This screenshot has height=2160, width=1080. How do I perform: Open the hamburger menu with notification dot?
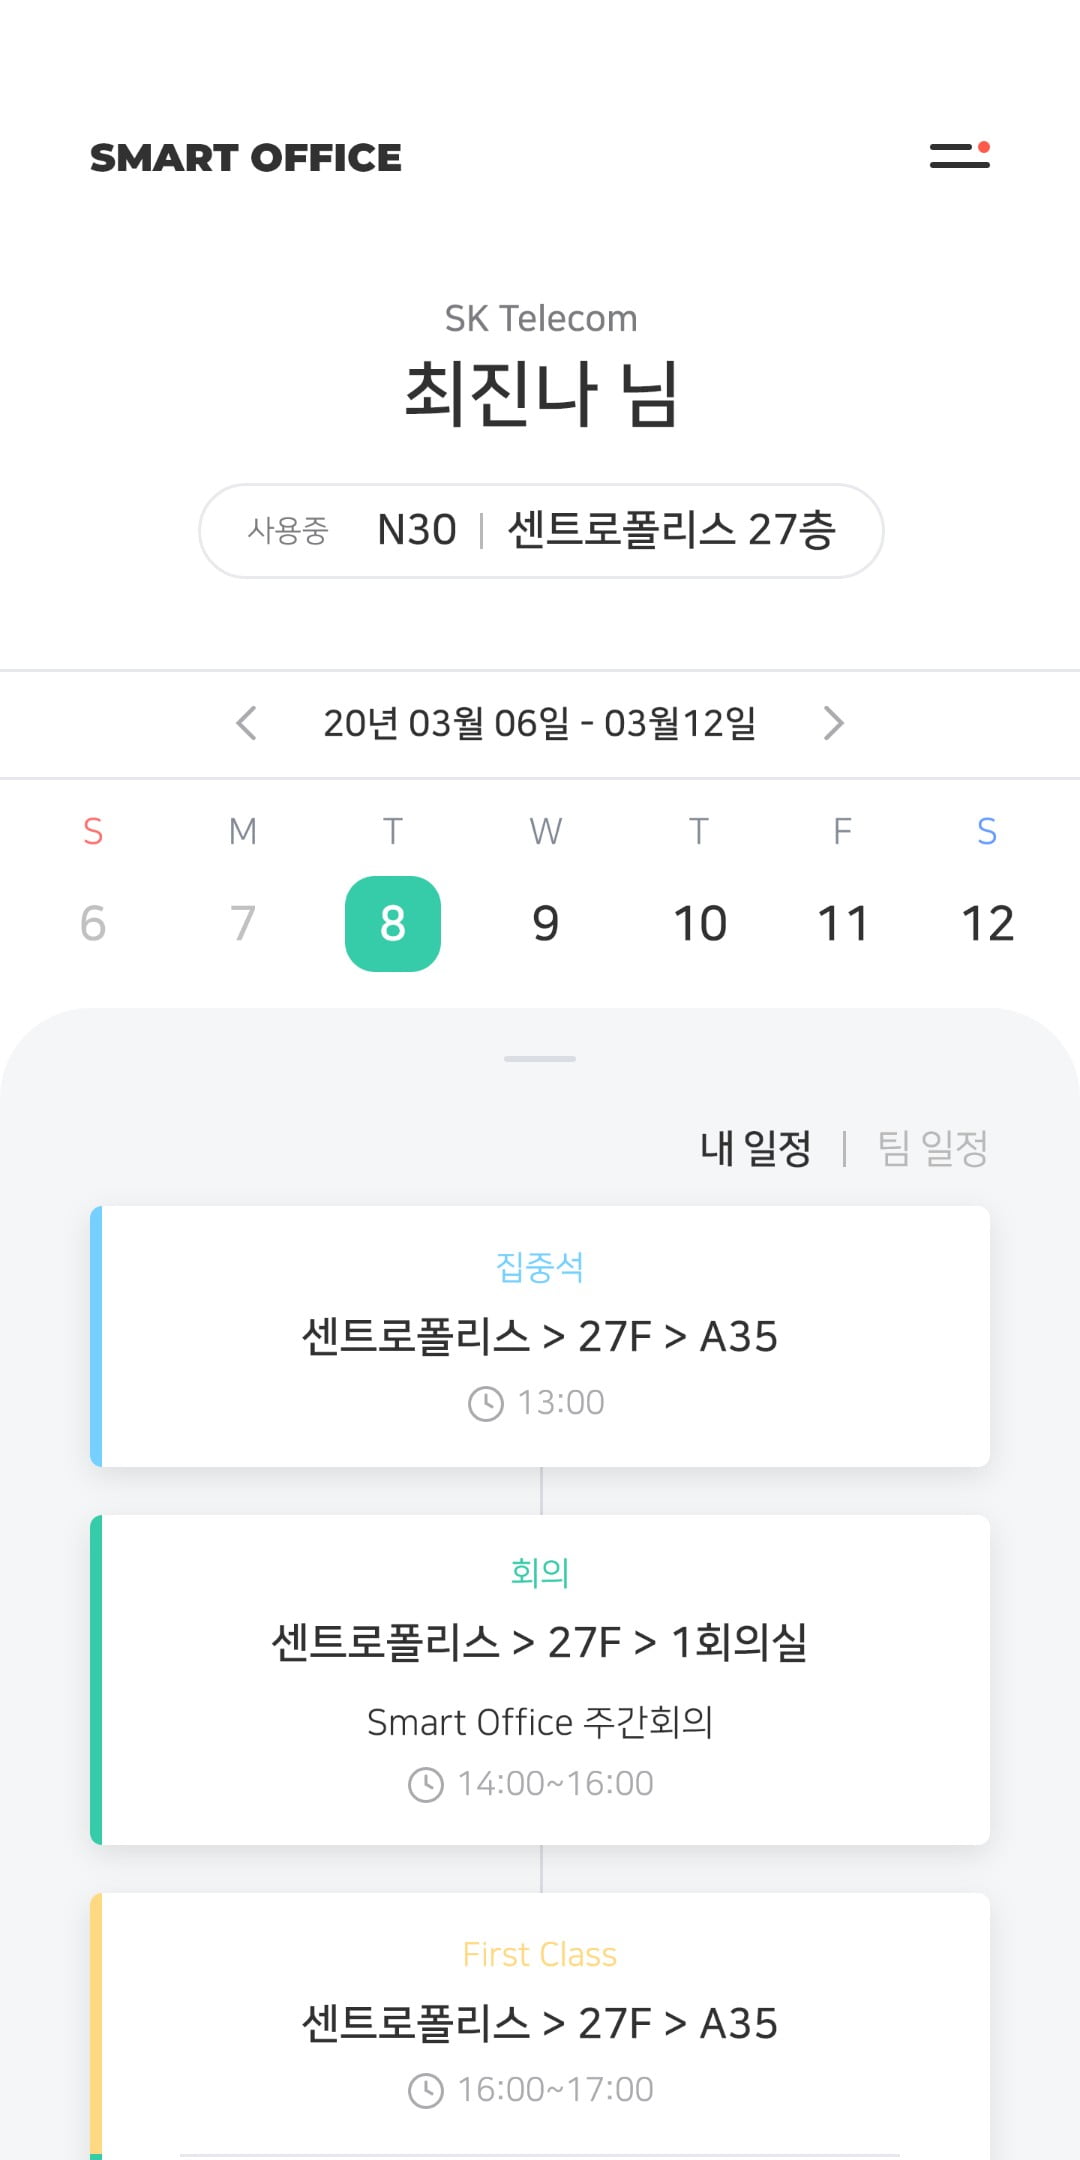click(959, 155)
